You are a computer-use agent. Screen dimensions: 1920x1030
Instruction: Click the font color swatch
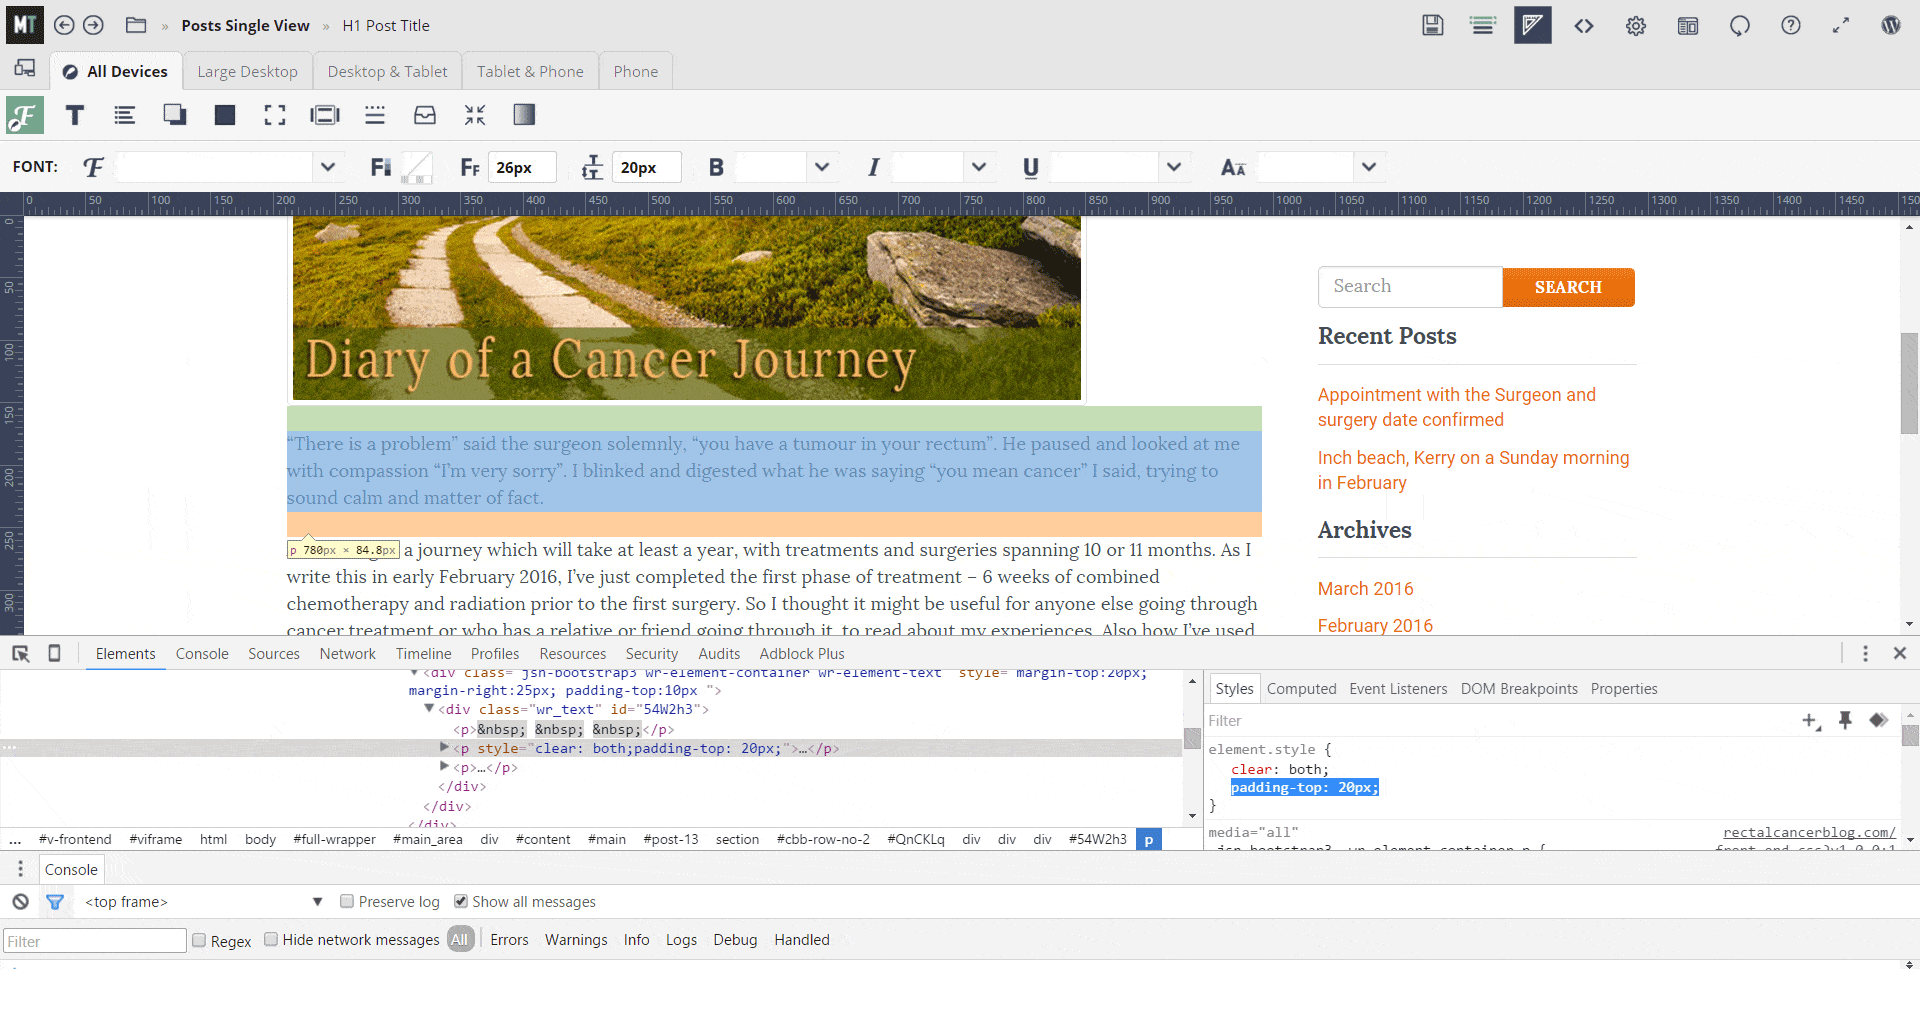point(417,167)
